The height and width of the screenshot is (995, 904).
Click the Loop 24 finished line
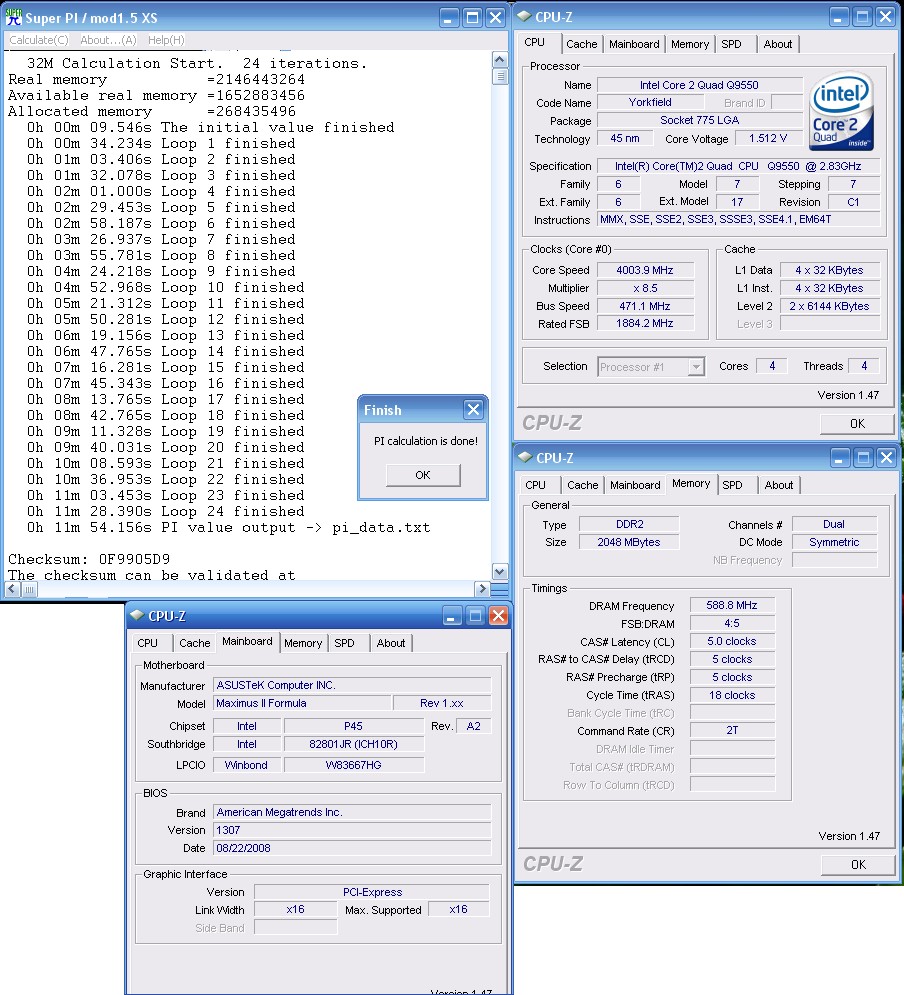point(166,511)
